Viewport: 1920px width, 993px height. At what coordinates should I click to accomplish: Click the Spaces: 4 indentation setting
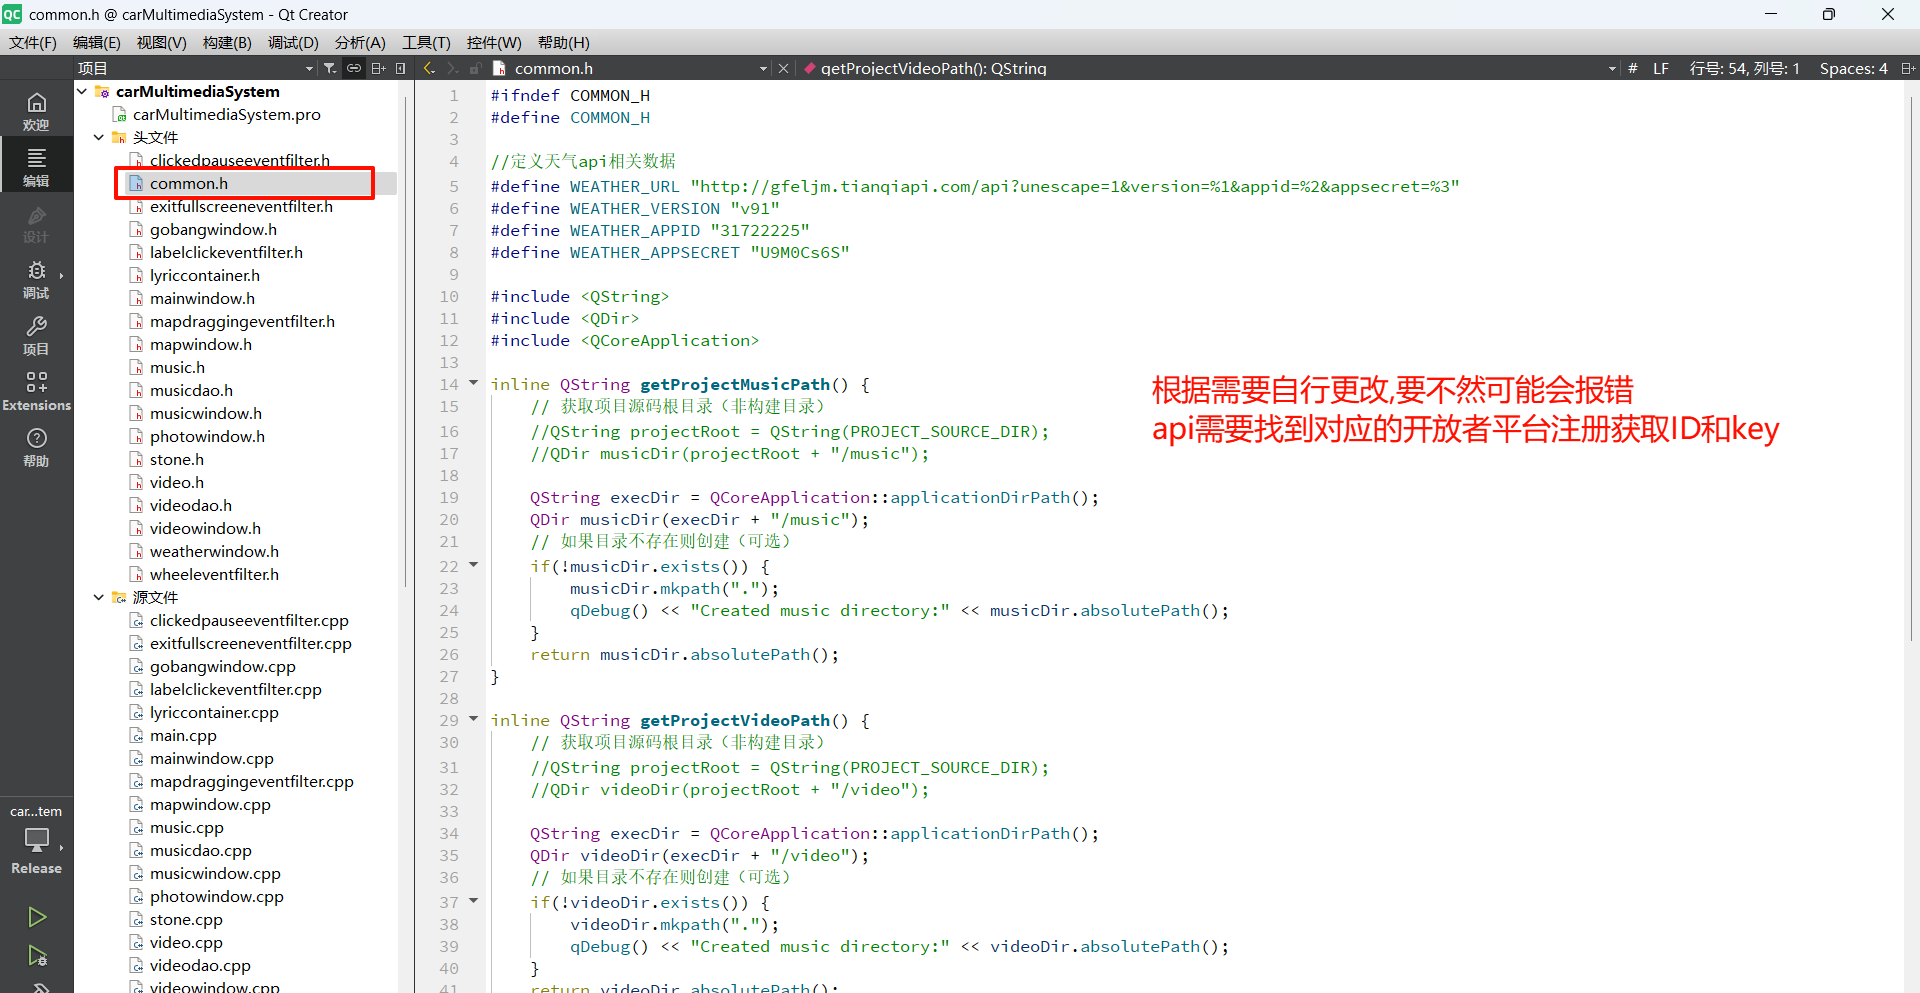click(1853, 68)
